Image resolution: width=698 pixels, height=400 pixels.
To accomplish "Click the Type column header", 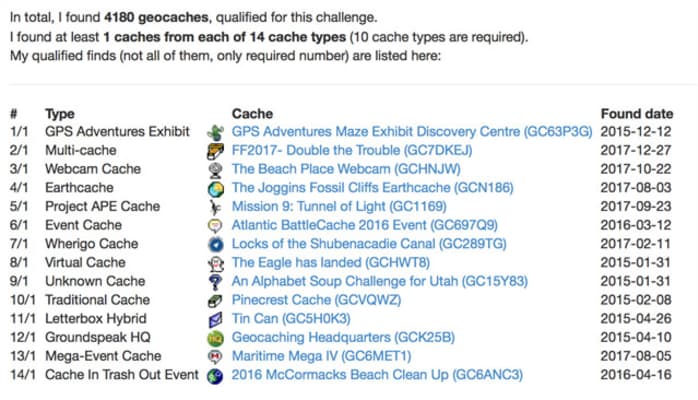I will pos(60,114).
